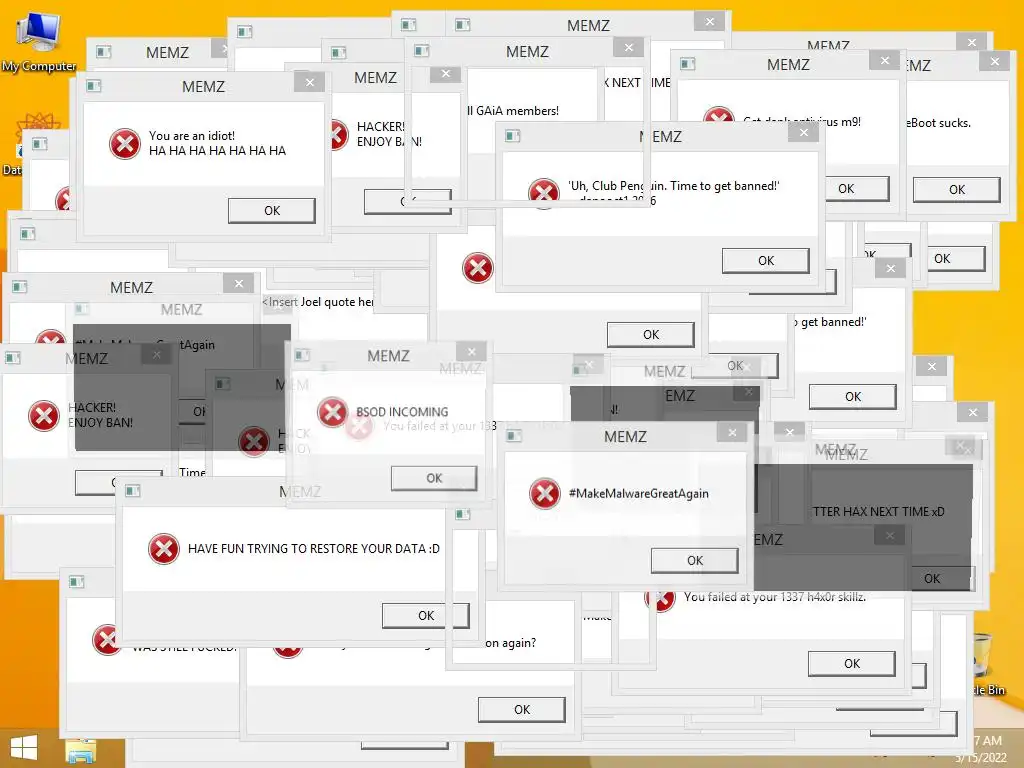Click title bar icon of 'GAiA members!' dialog
Image resolution: width=1024 pixels, height=768 pixels.
[x=422, y=50]
